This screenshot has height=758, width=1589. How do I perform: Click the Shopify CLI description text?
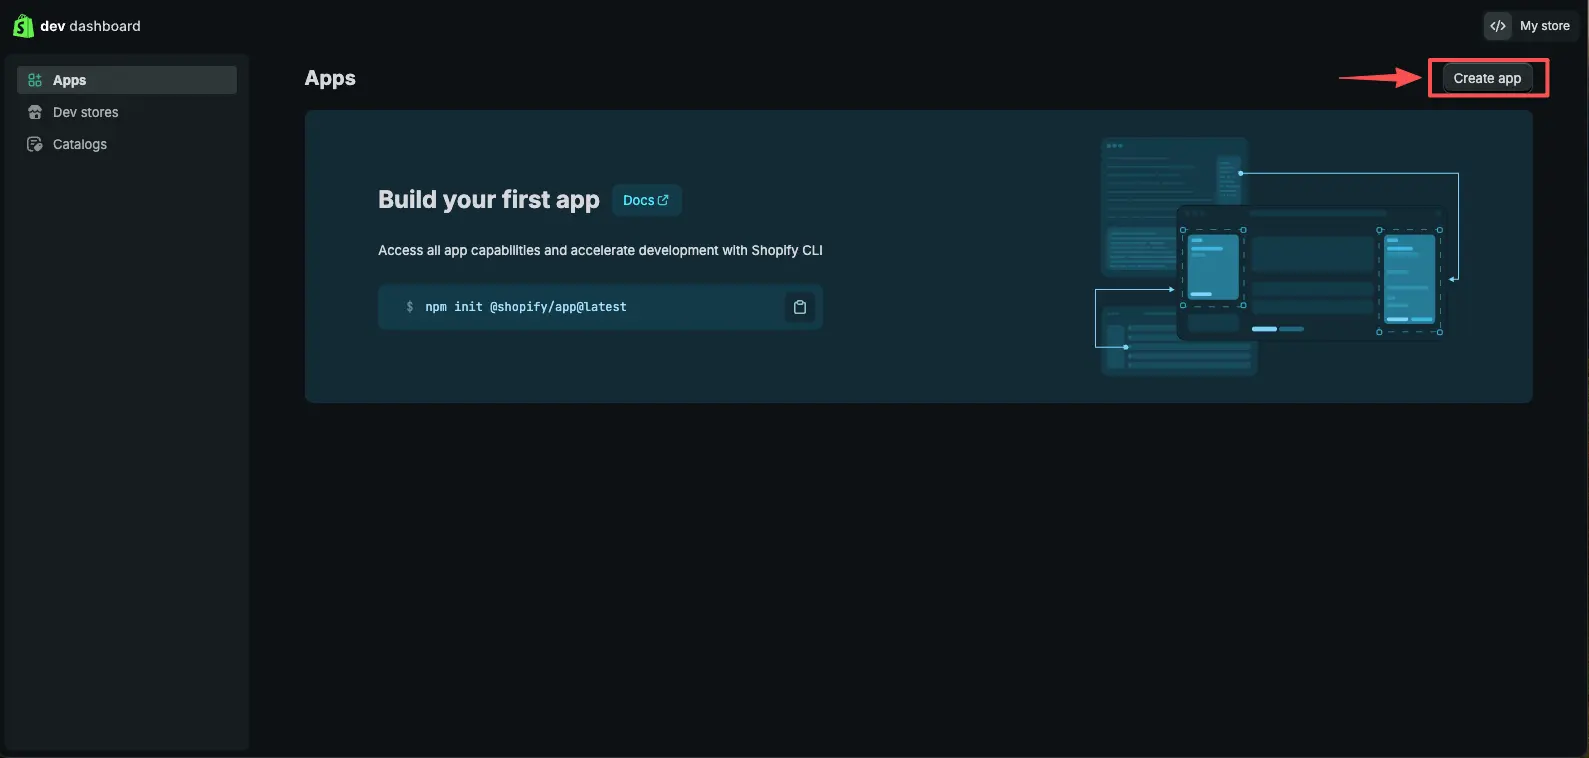600,250
